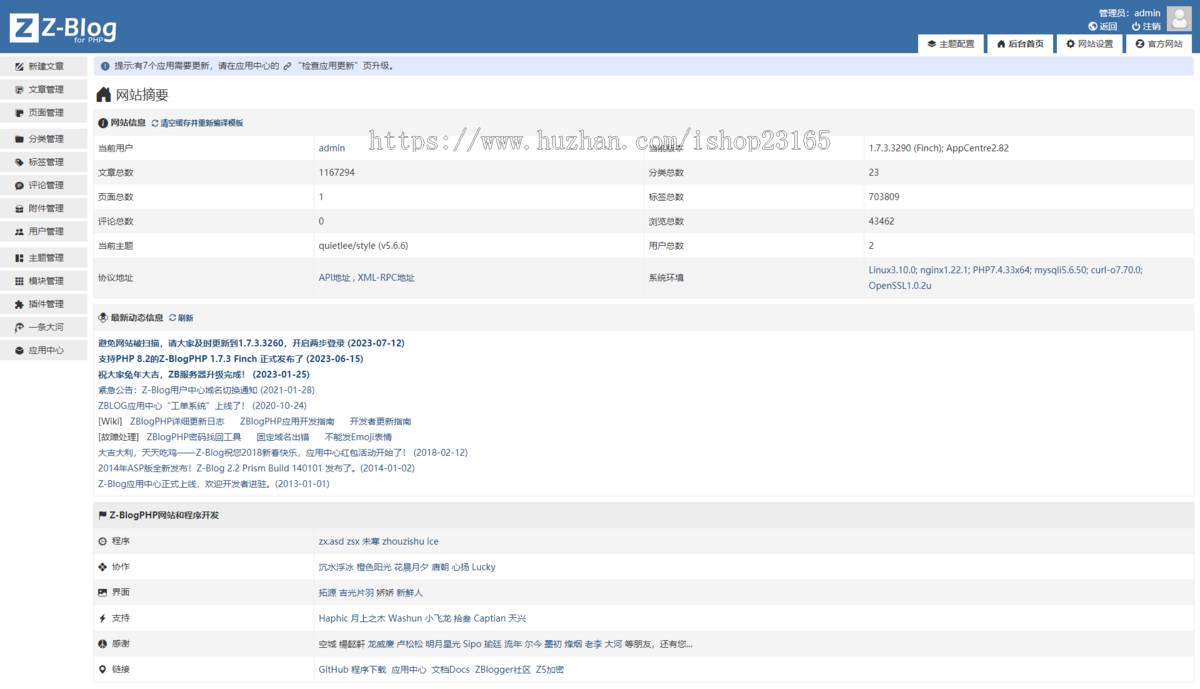
Task: Click the info icon beside 网站信息
Action: pyautogui.click(x=102, y=123)
